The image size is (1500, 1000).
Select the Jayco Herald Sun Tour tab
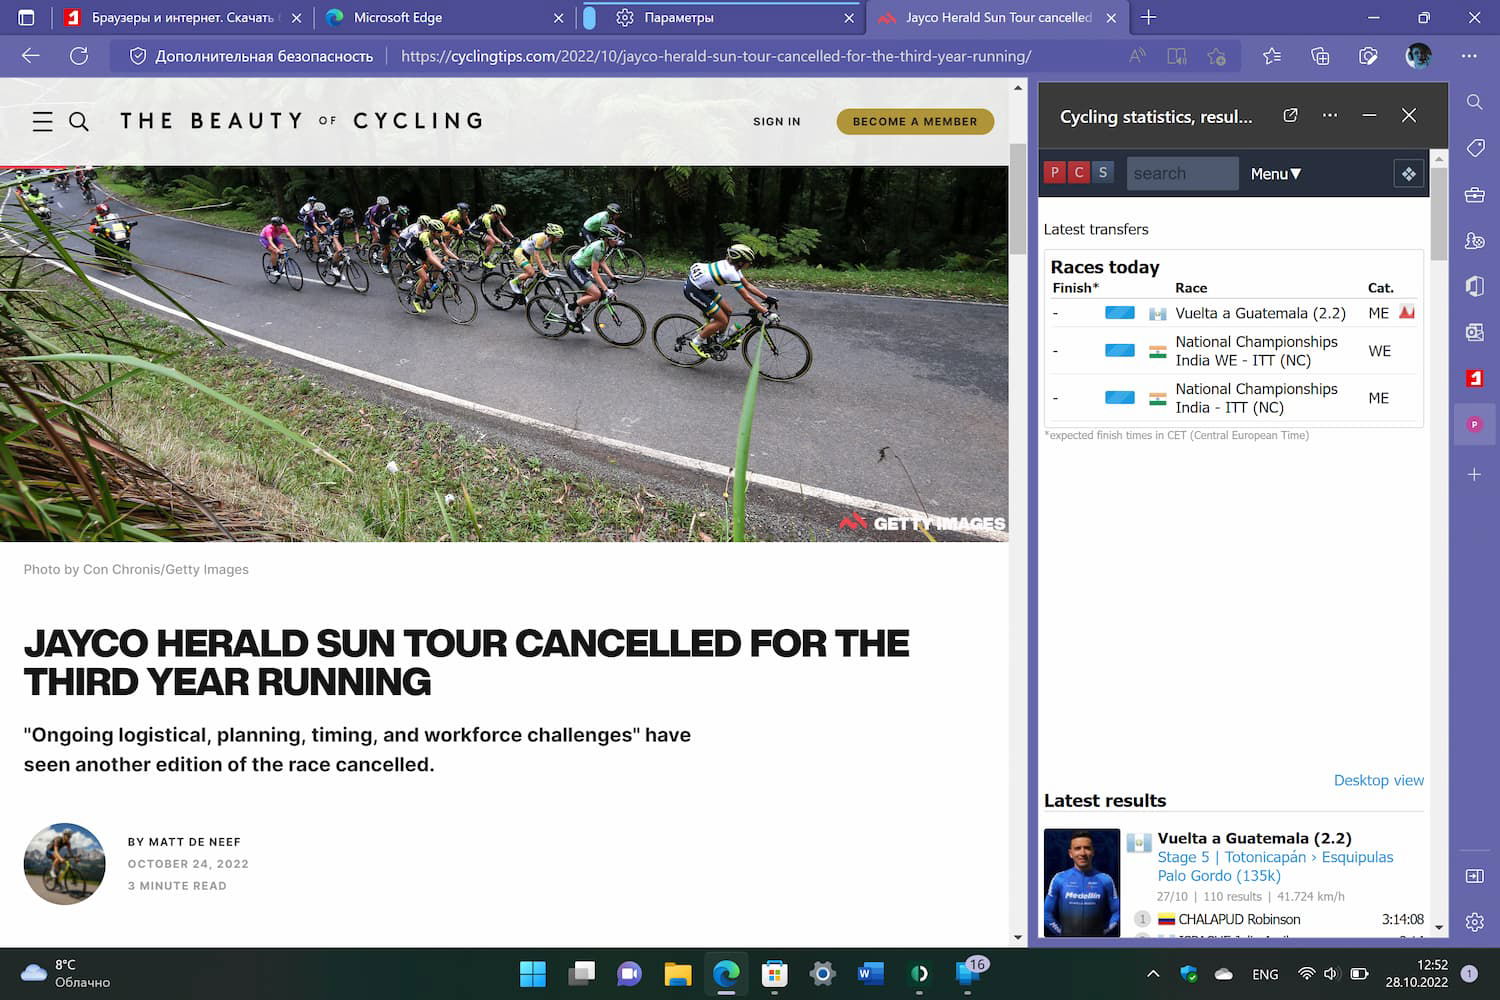pos(997,18)
